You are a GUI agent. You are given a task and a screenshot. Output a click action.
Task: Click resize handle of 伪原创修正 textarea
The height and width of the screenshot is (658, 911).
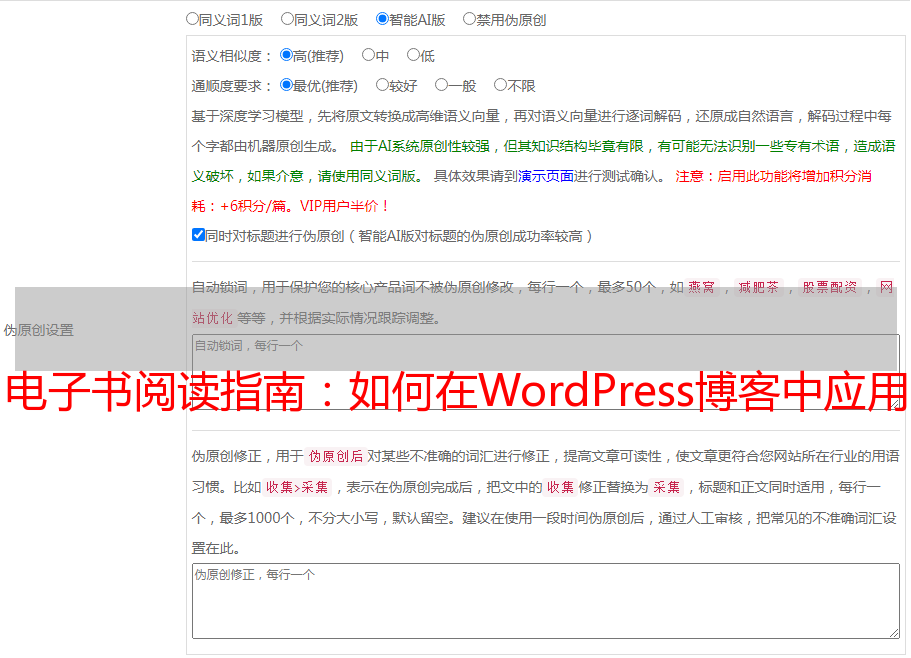(x=894, y=634)
